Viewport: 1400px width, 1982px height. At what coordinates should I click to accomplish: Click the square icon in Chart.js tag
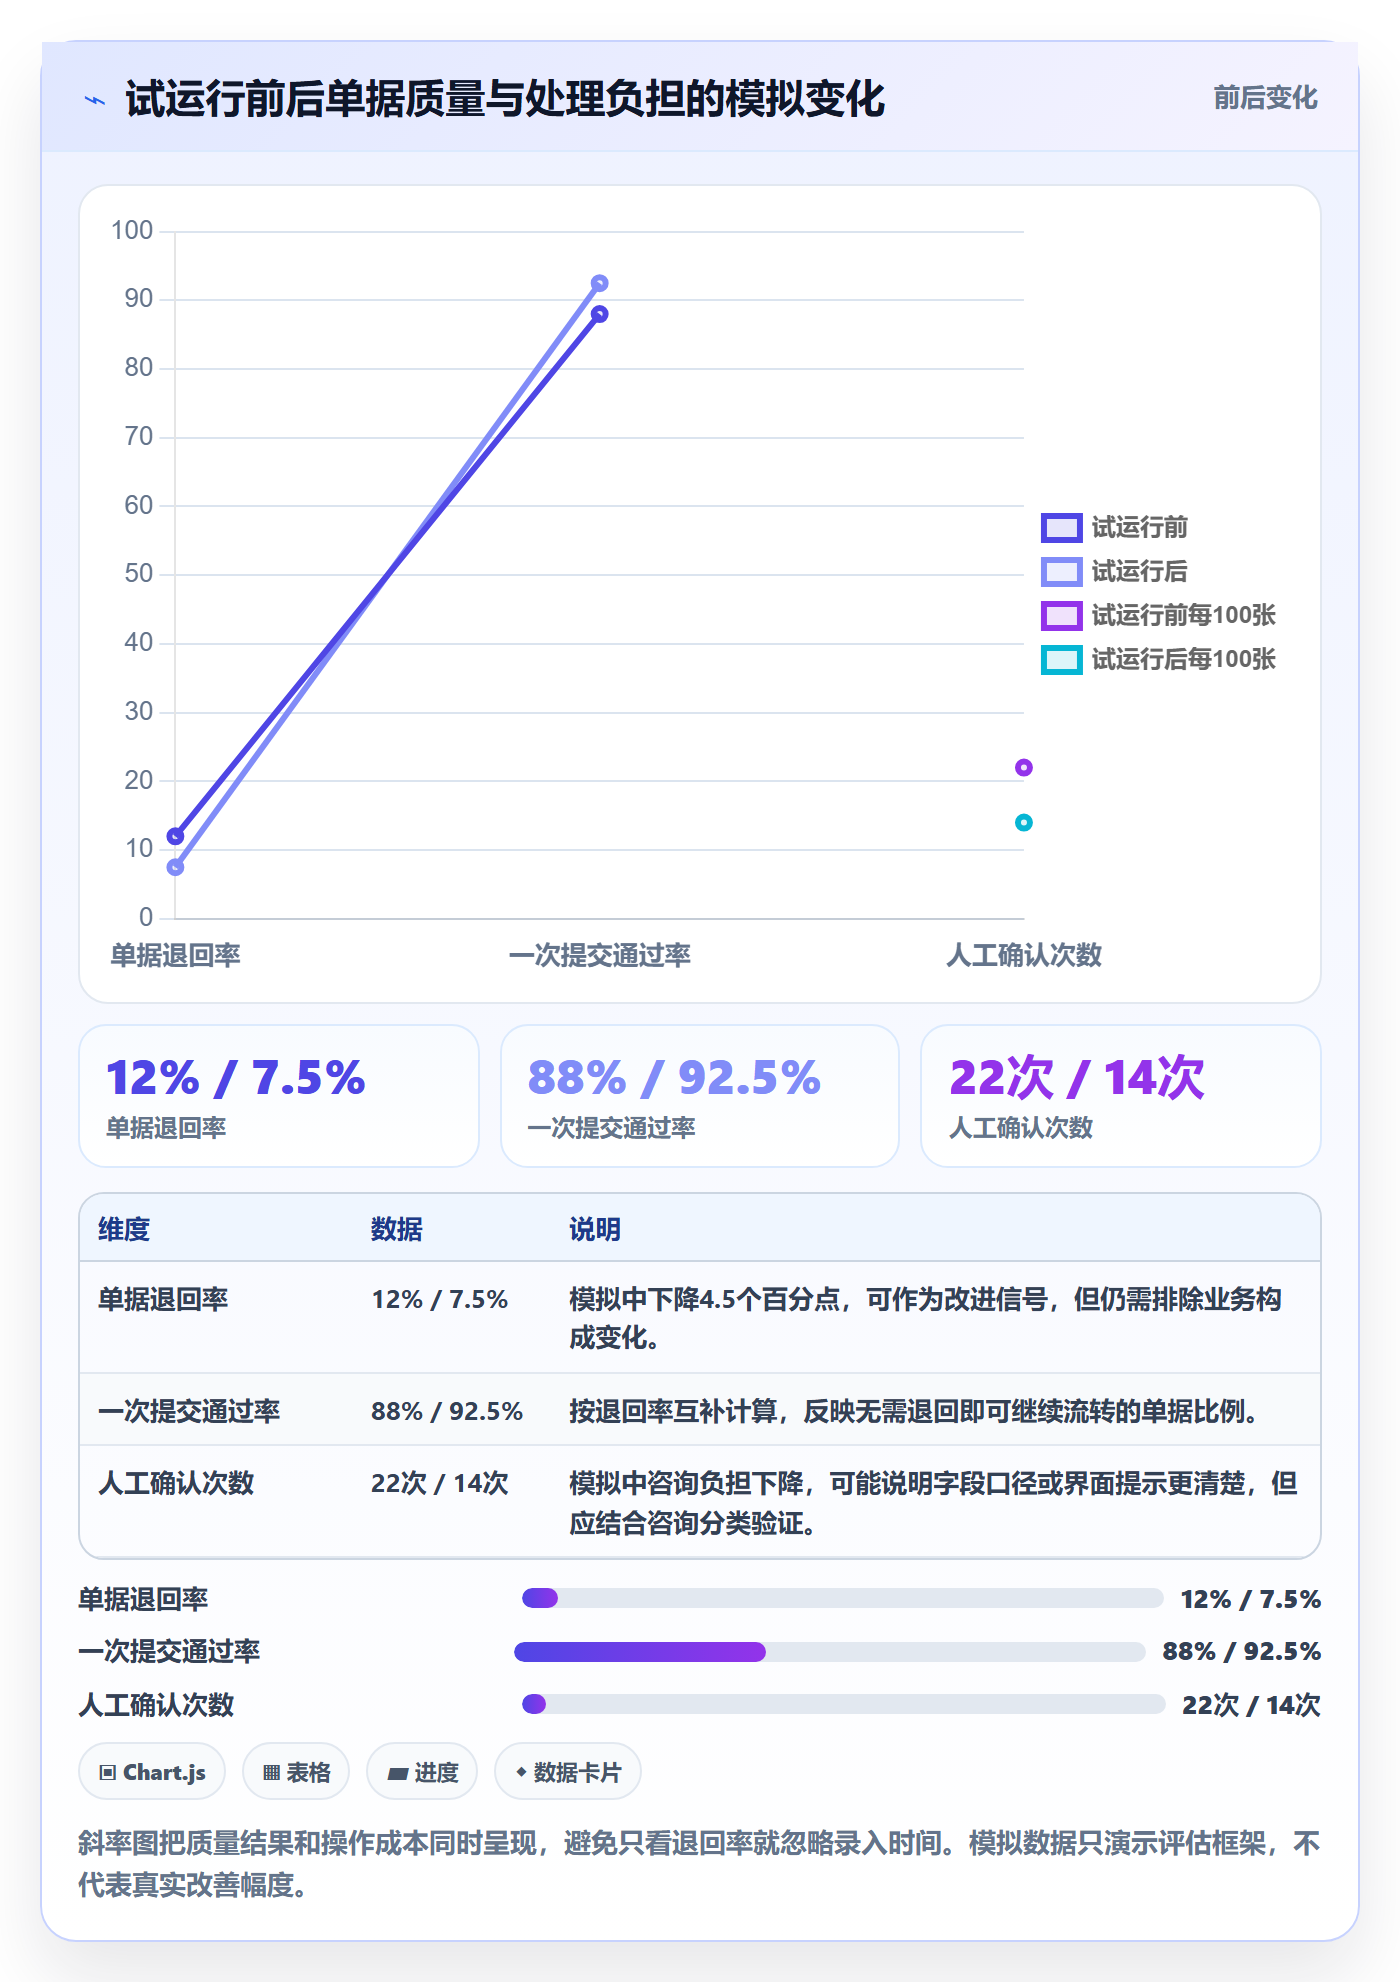pos(108,1772)
